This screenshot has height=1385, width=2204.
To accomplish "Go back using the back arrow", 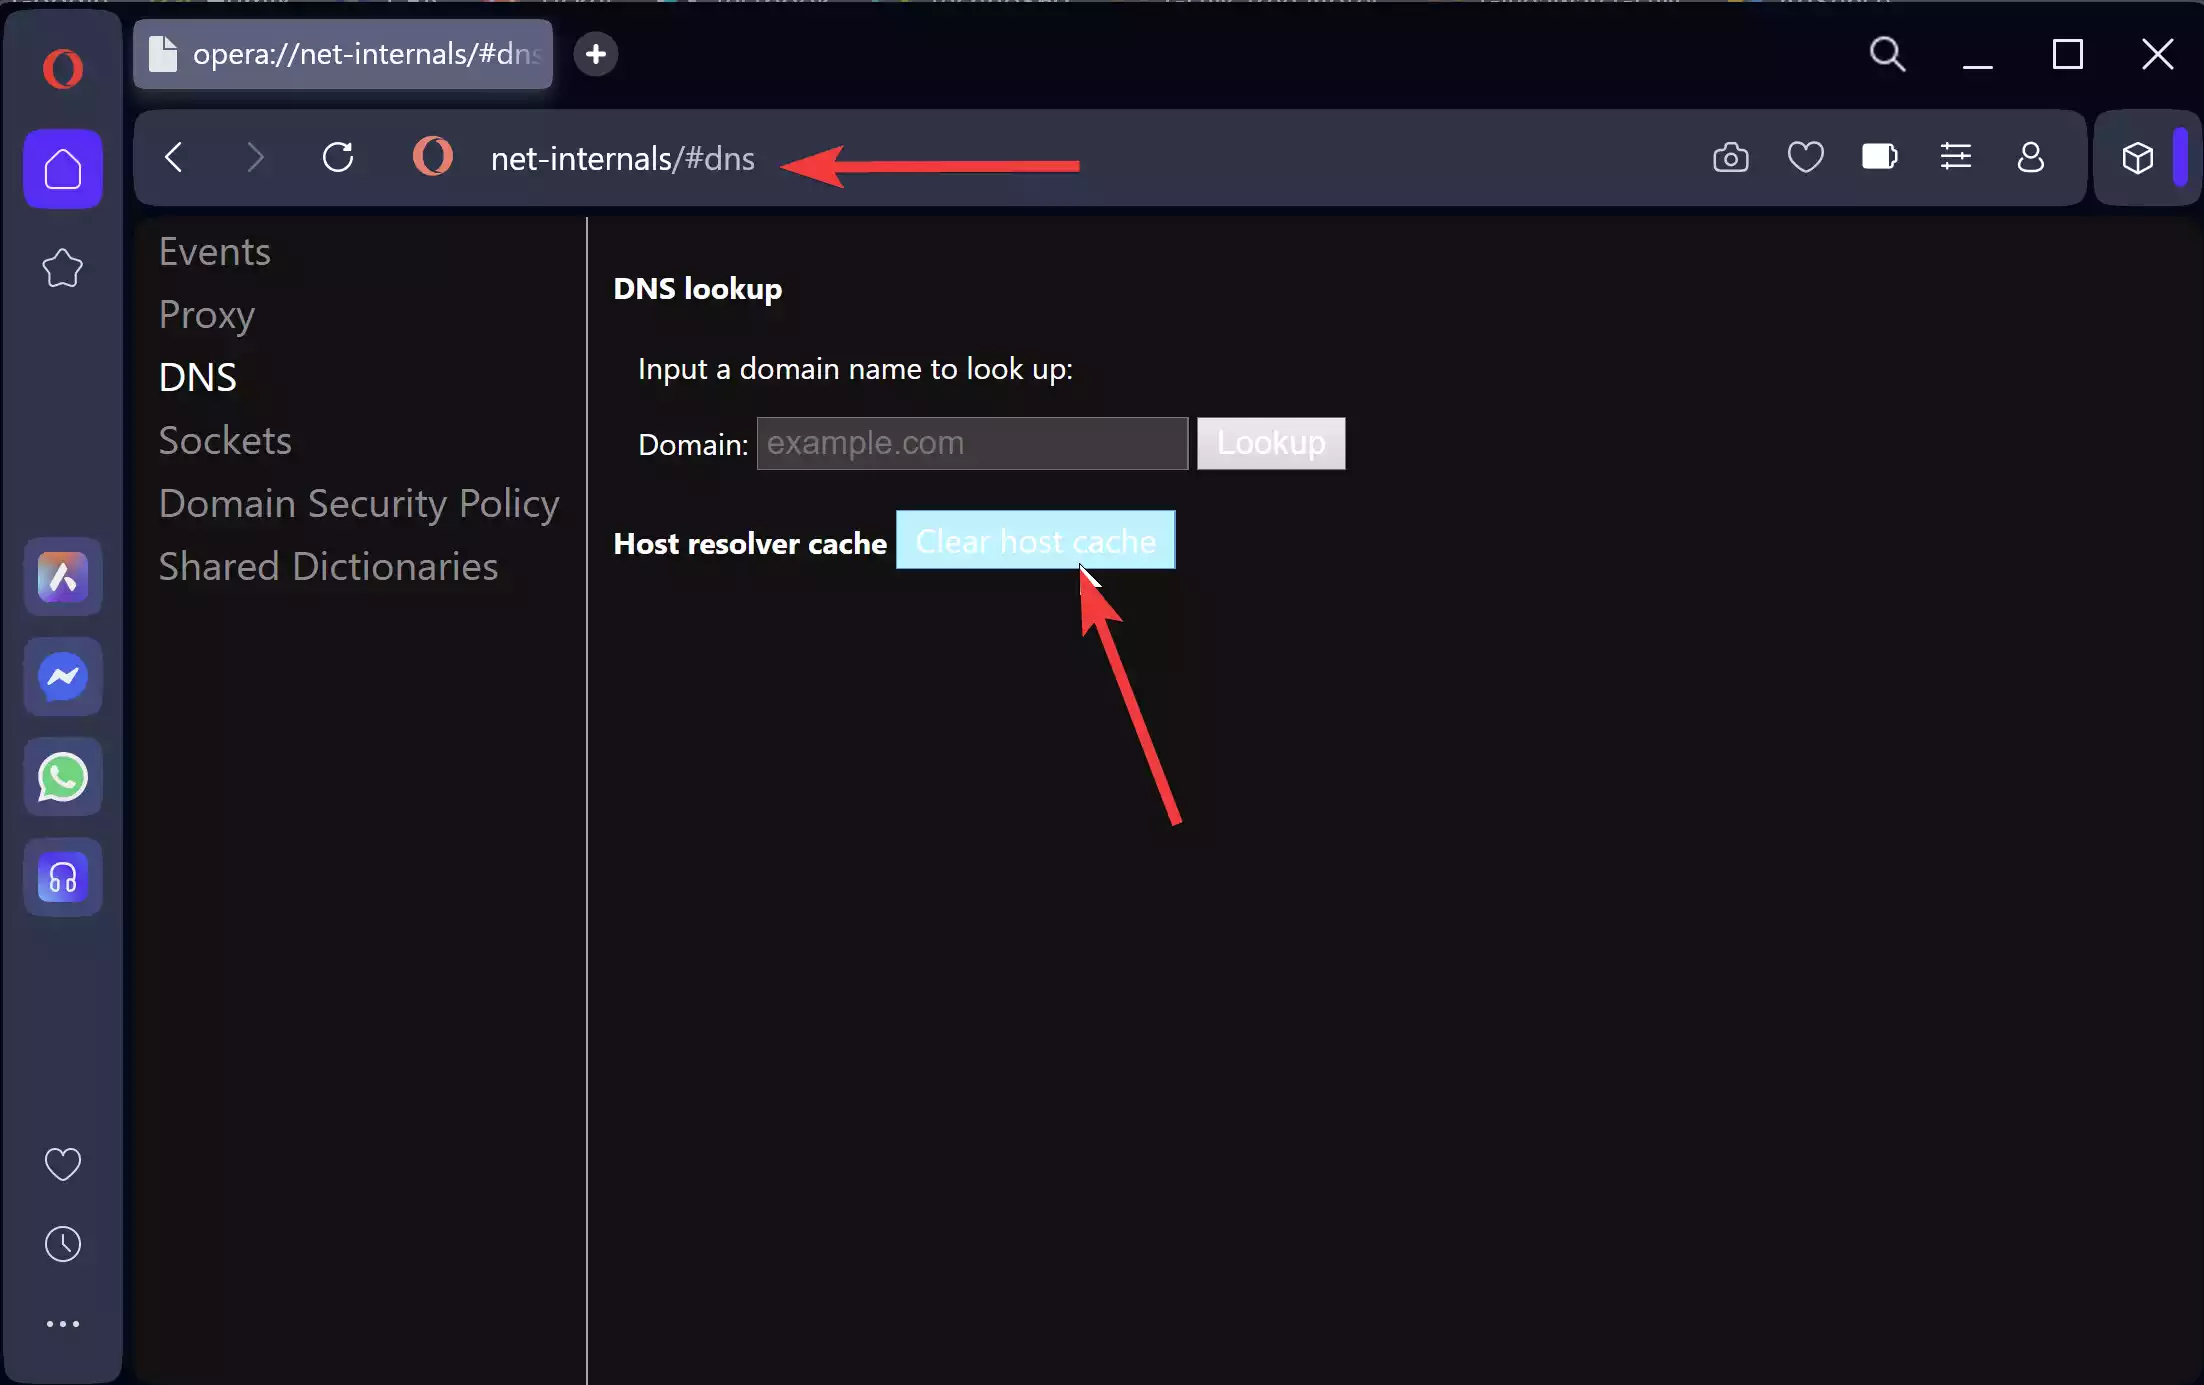I will click(175, 157).
